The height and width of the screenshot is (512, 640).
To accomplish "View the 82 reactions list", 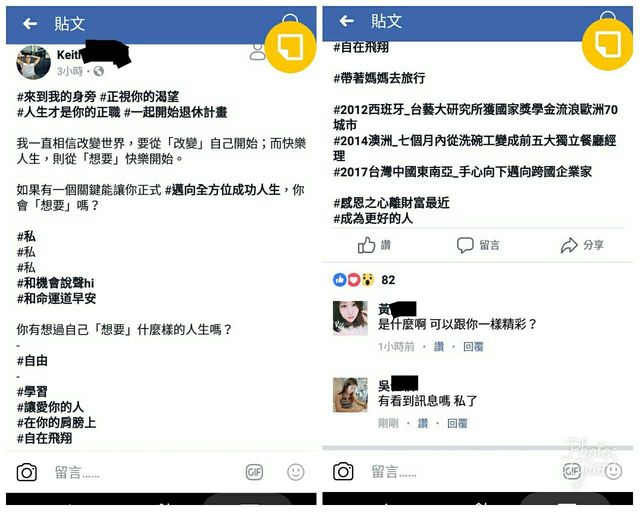I will pos(364,280).
